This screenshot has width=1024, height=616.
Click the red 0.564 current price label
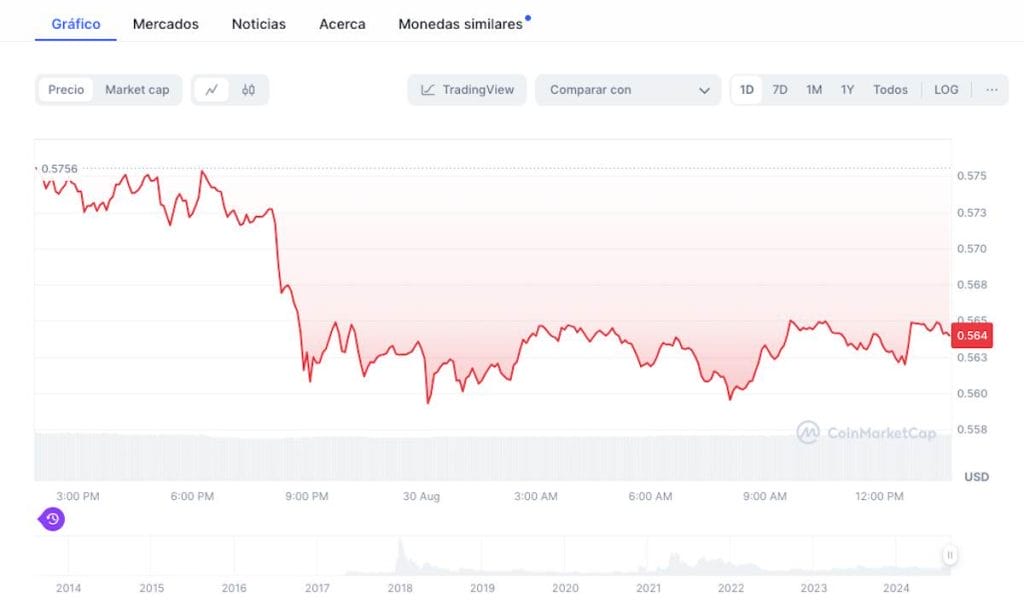coord(972,336)
